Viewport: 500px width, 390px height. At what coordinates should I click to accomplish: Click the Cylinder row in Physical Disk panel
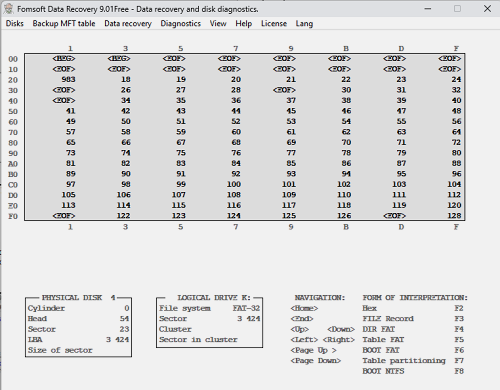click(x=78, y=308)
